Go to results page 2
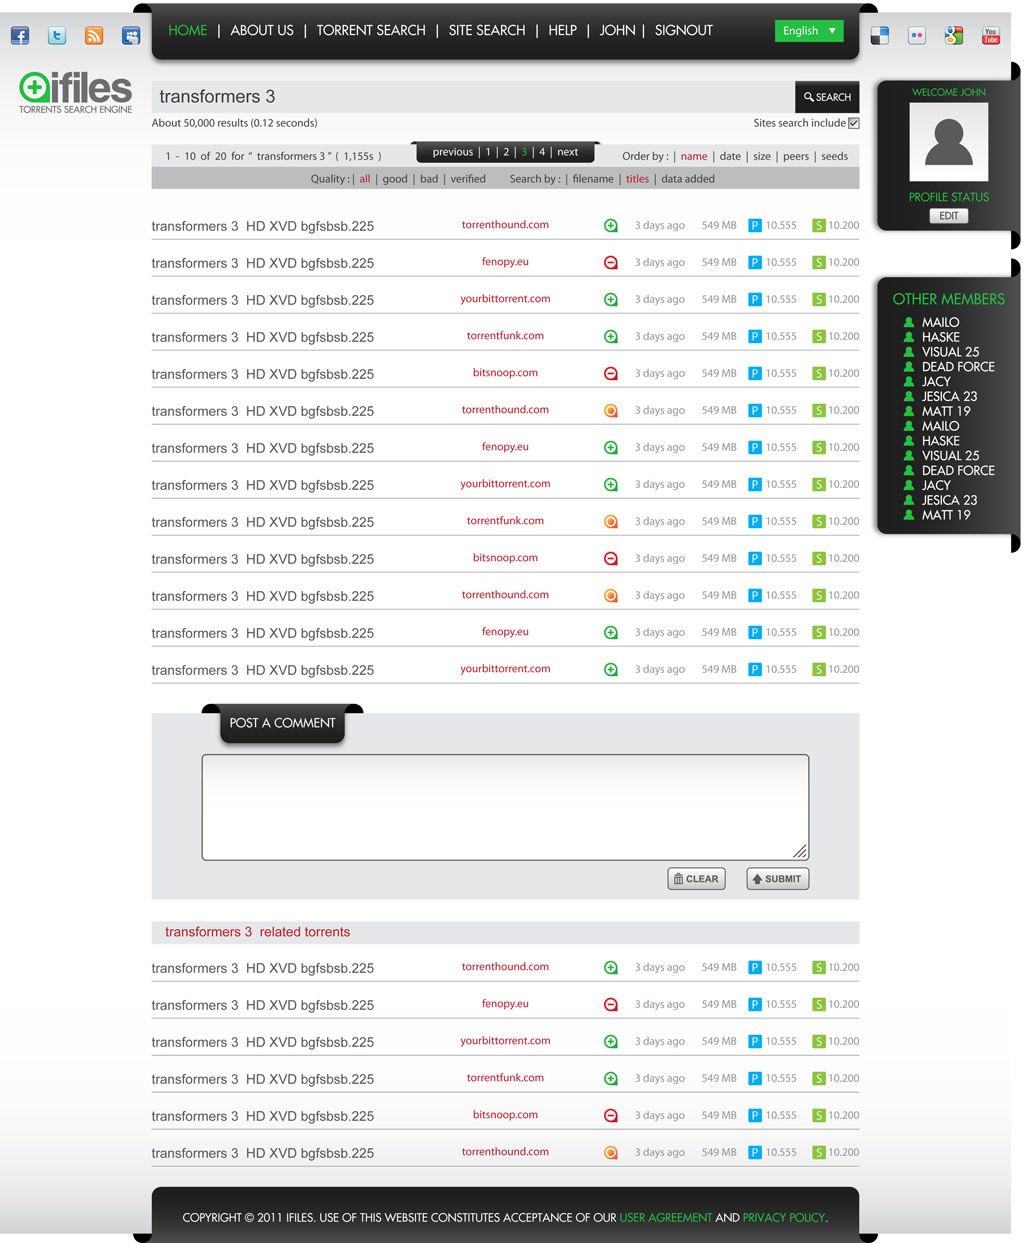The height and width of the screenshot is (1243, 1024). click(506, 152)
